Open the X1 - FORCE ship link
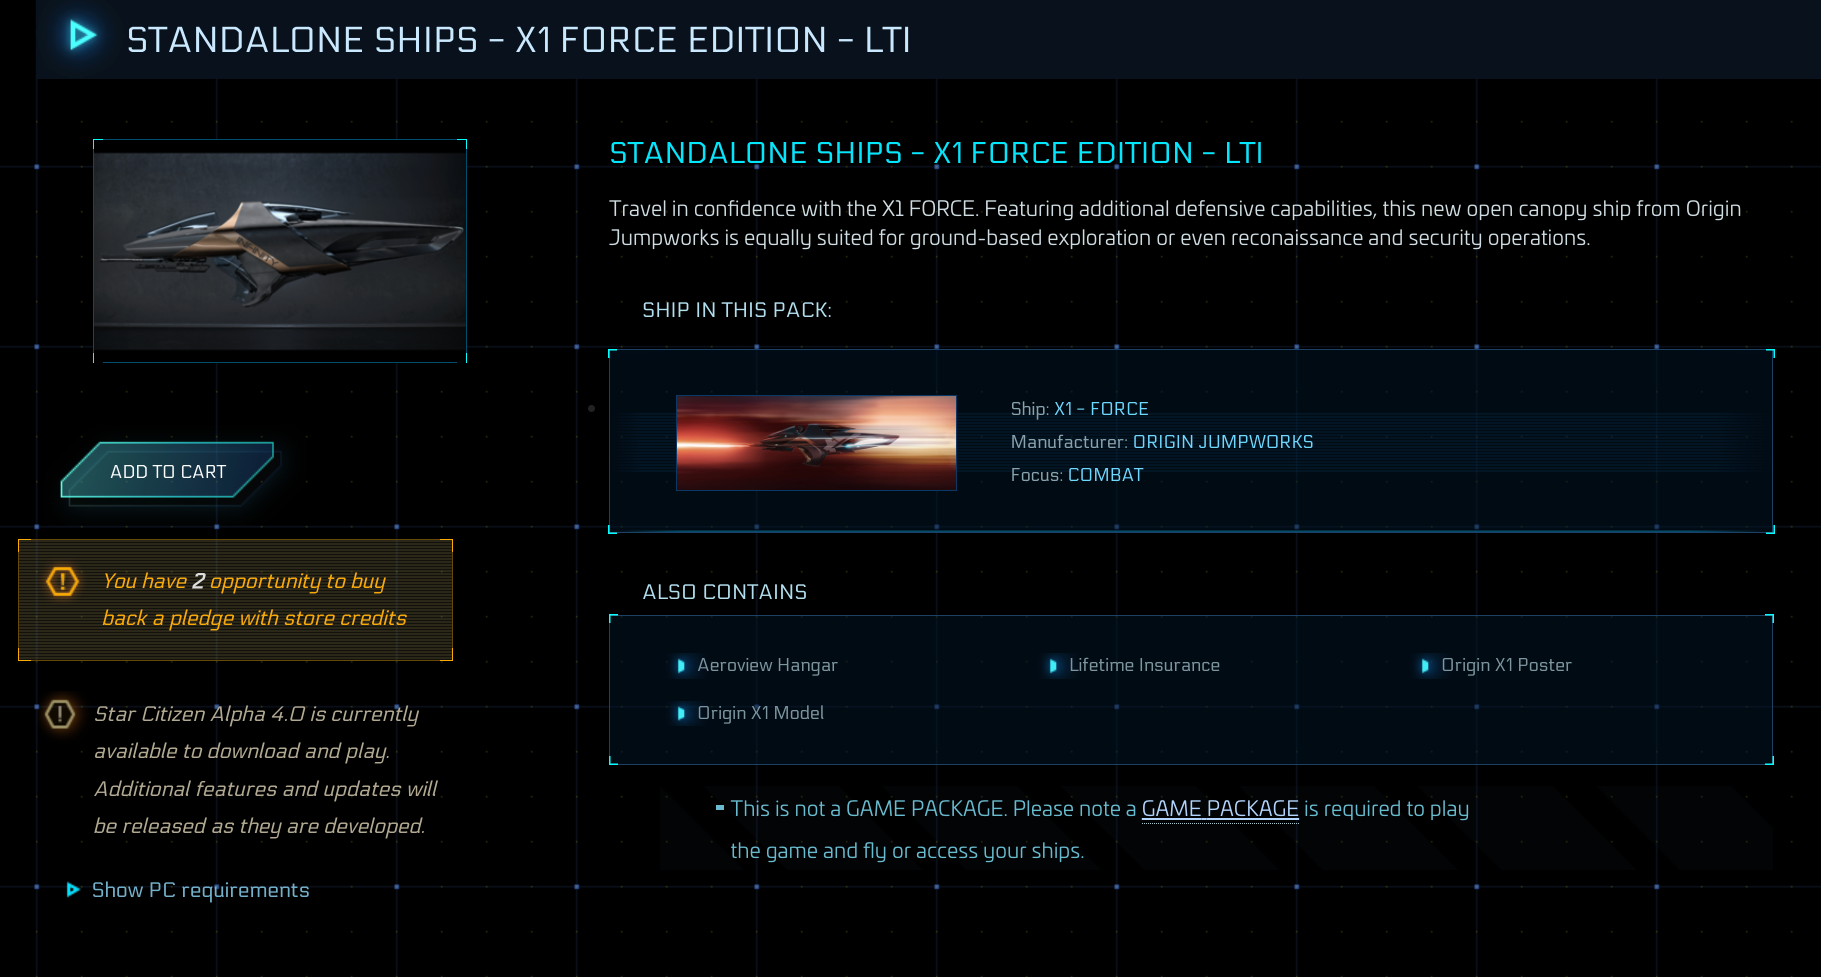This screenshot has width=1821, height=977. click(x=1101, y=409)
